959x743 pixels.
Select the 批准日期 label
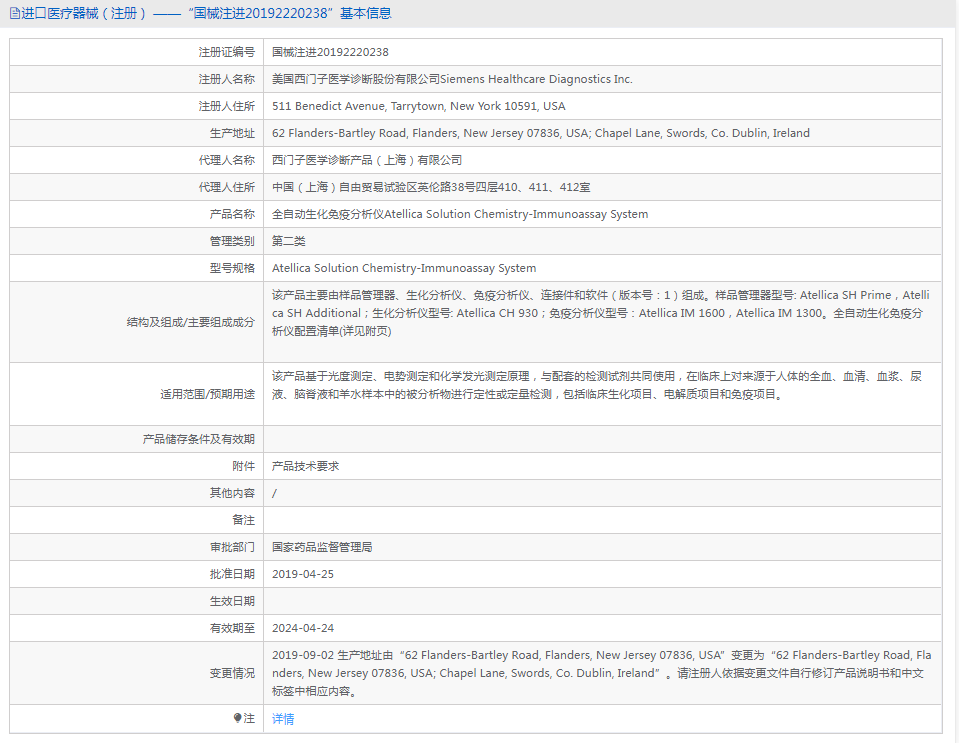pyautogui.click(x=232, y=574)
